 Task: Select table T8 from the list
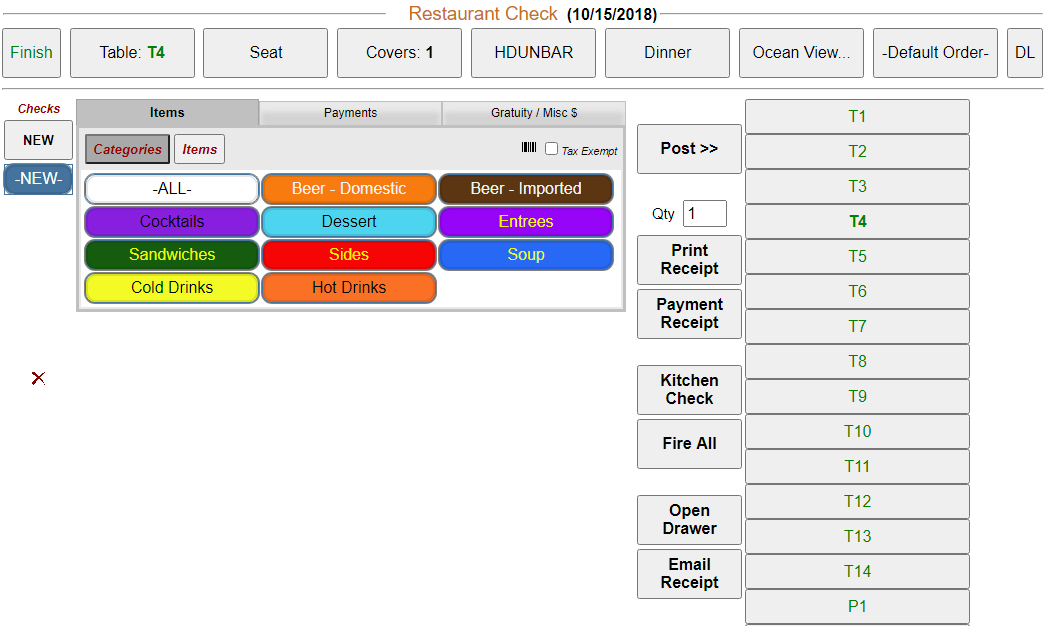[x=857, y=362]
